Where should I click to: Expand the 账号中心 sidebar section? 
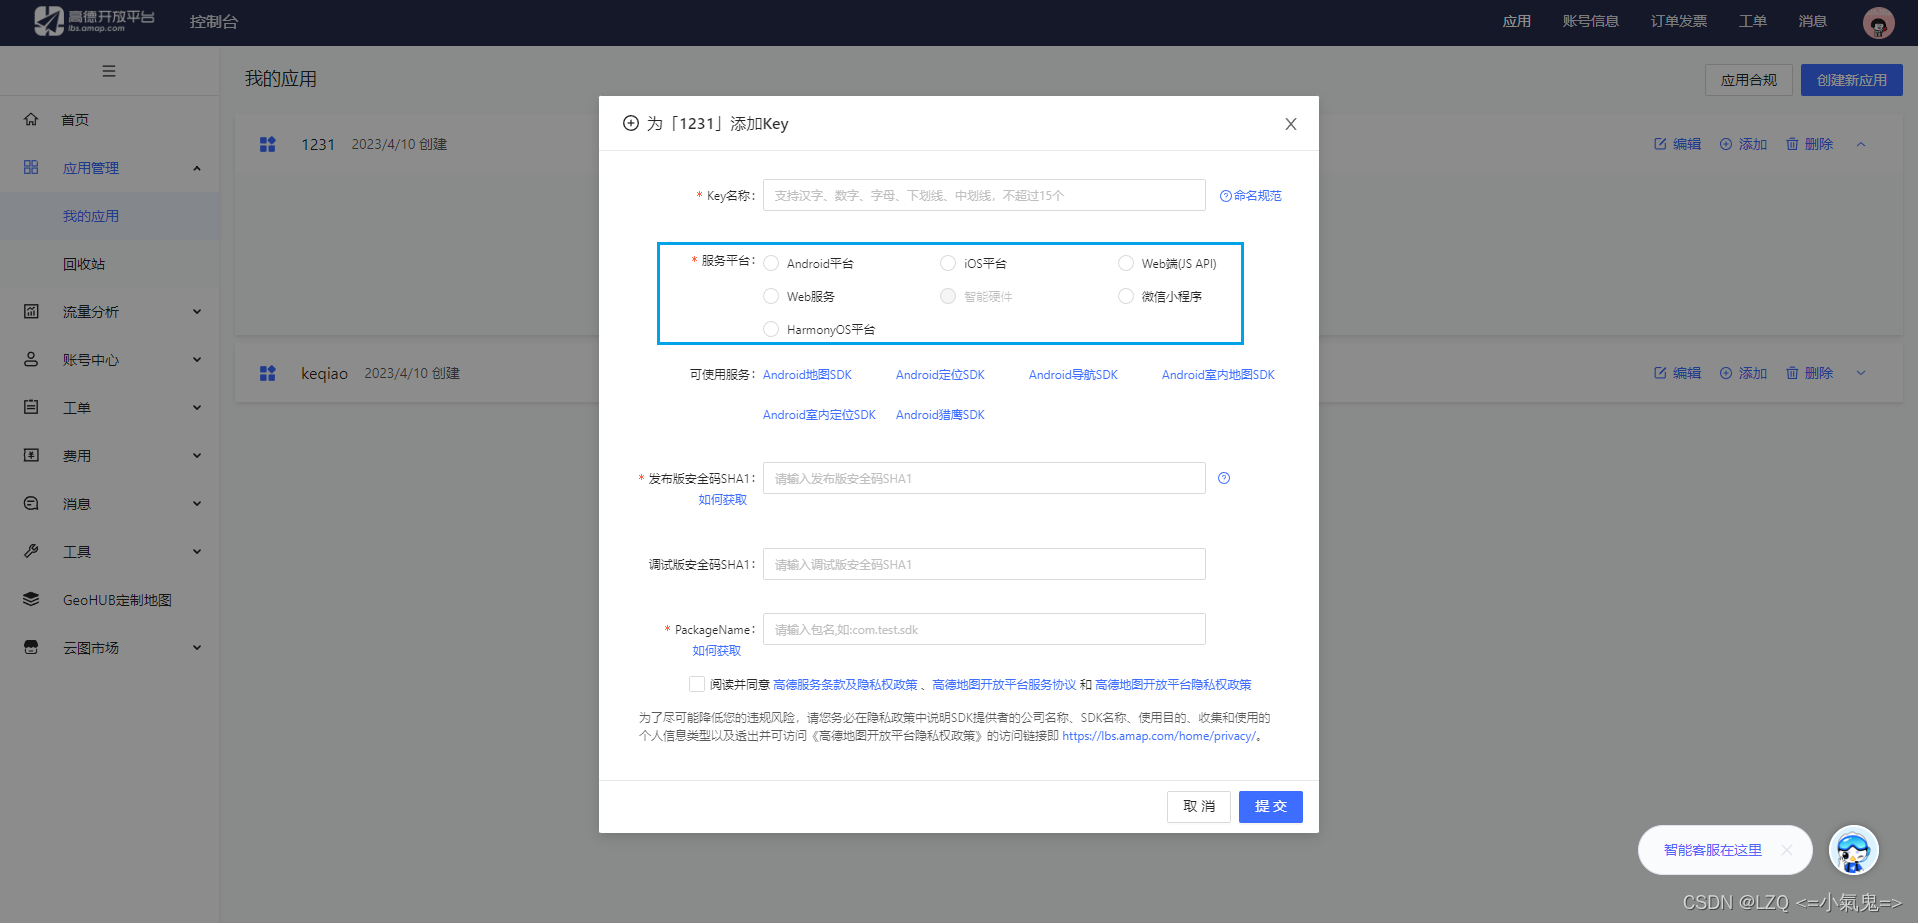[197, 360]
